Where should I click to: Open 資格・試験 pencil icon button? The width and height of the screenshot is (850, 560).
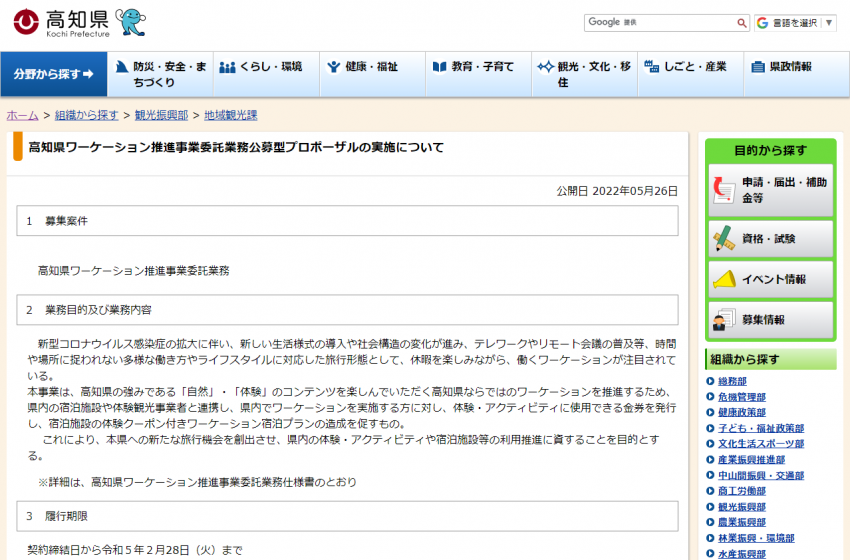770,239
